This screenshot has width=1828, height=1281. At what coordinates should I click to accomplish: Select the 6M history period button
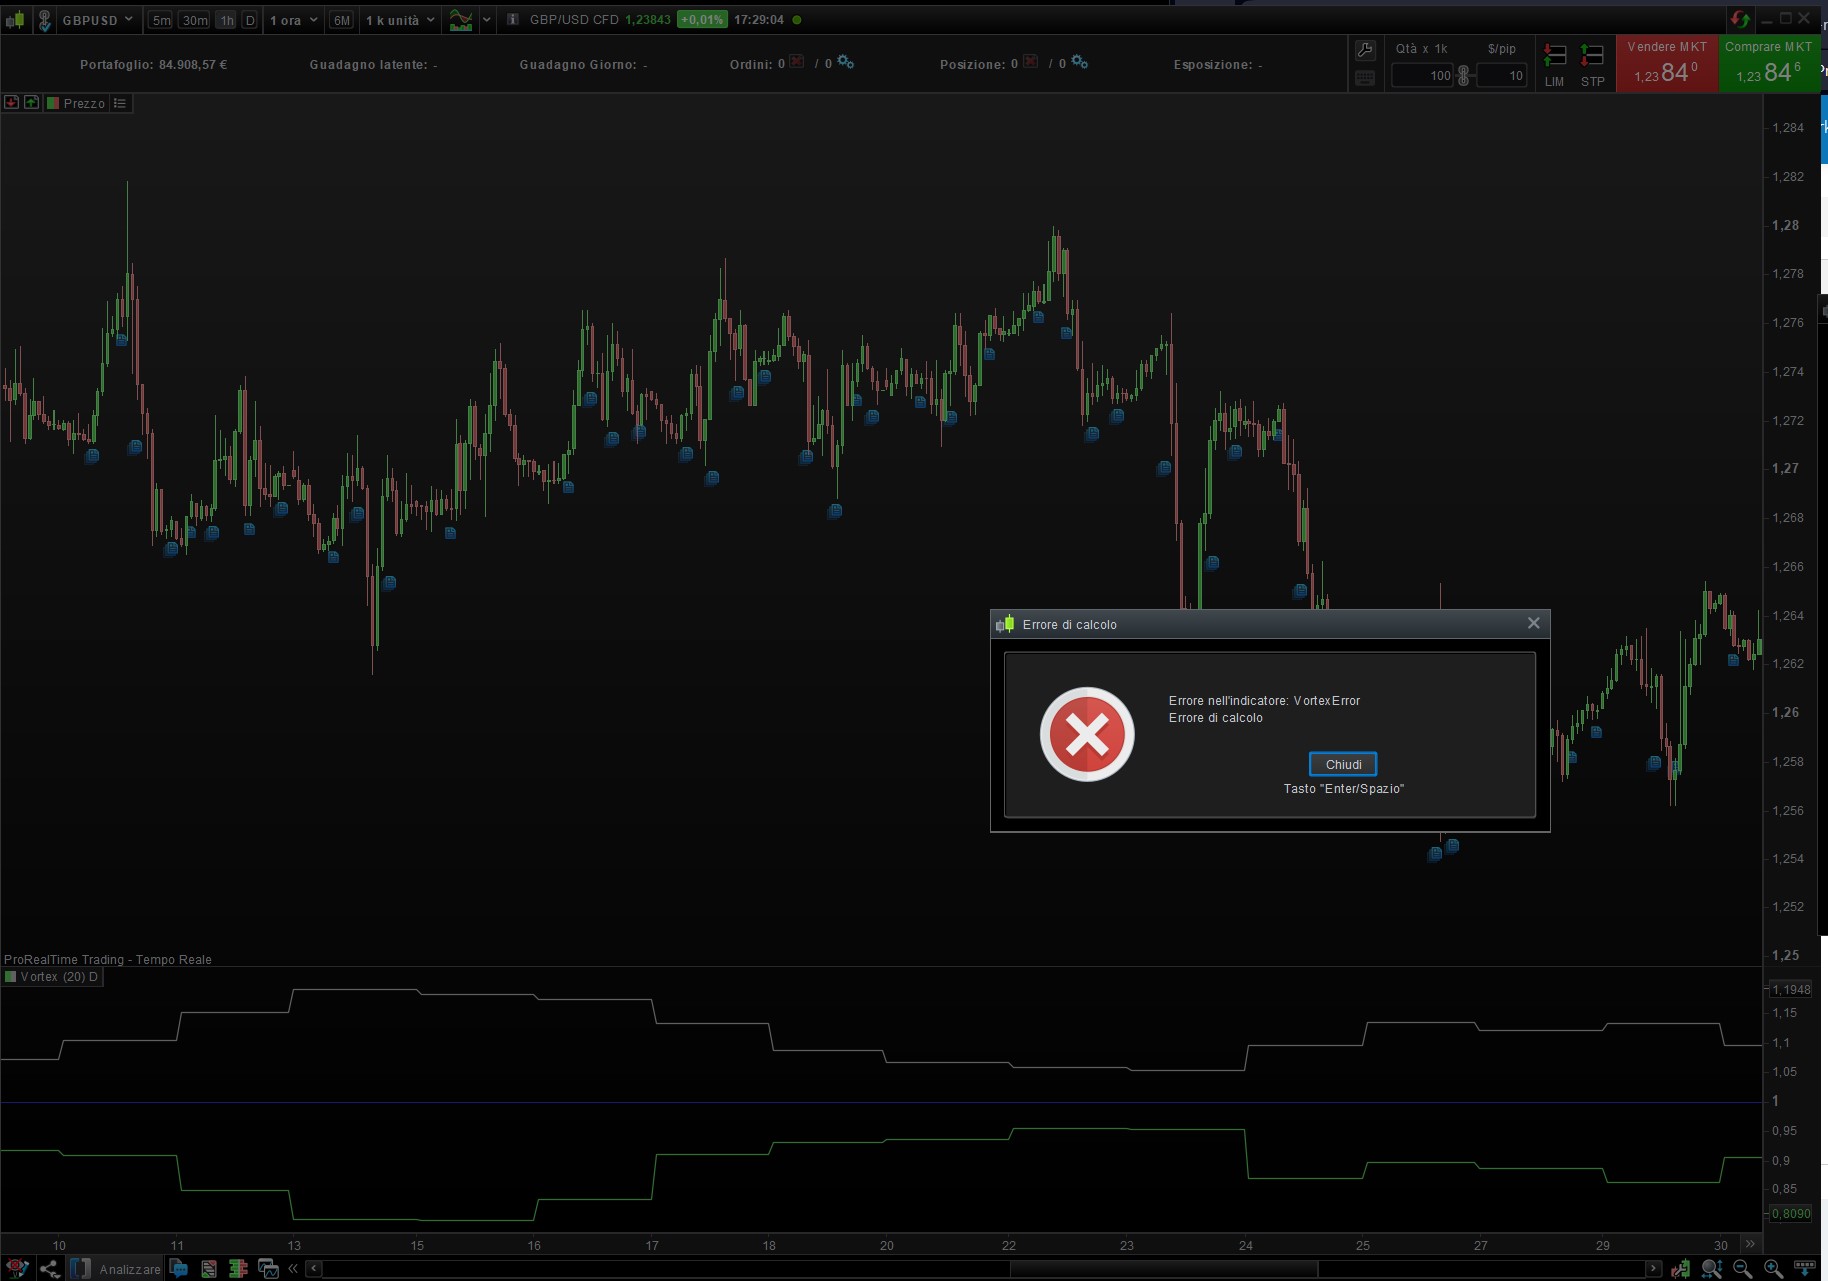click(x=342, y=20)
